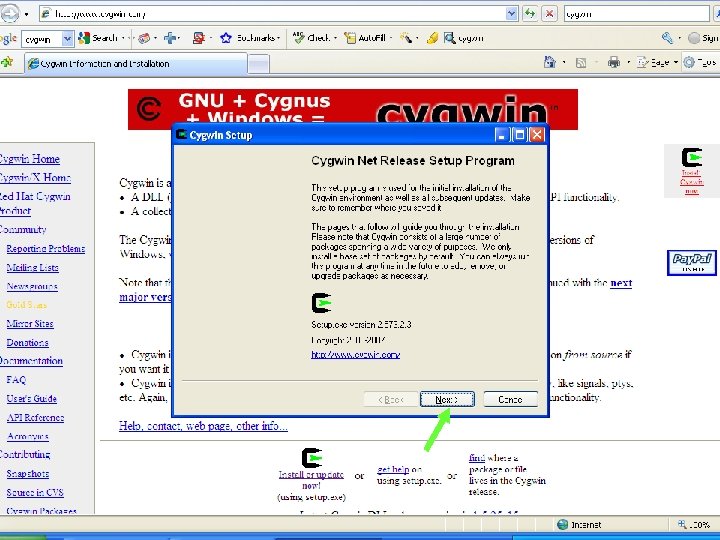720x540 pixels.
Task: Open the FAQ link
Action: point(17,379)
